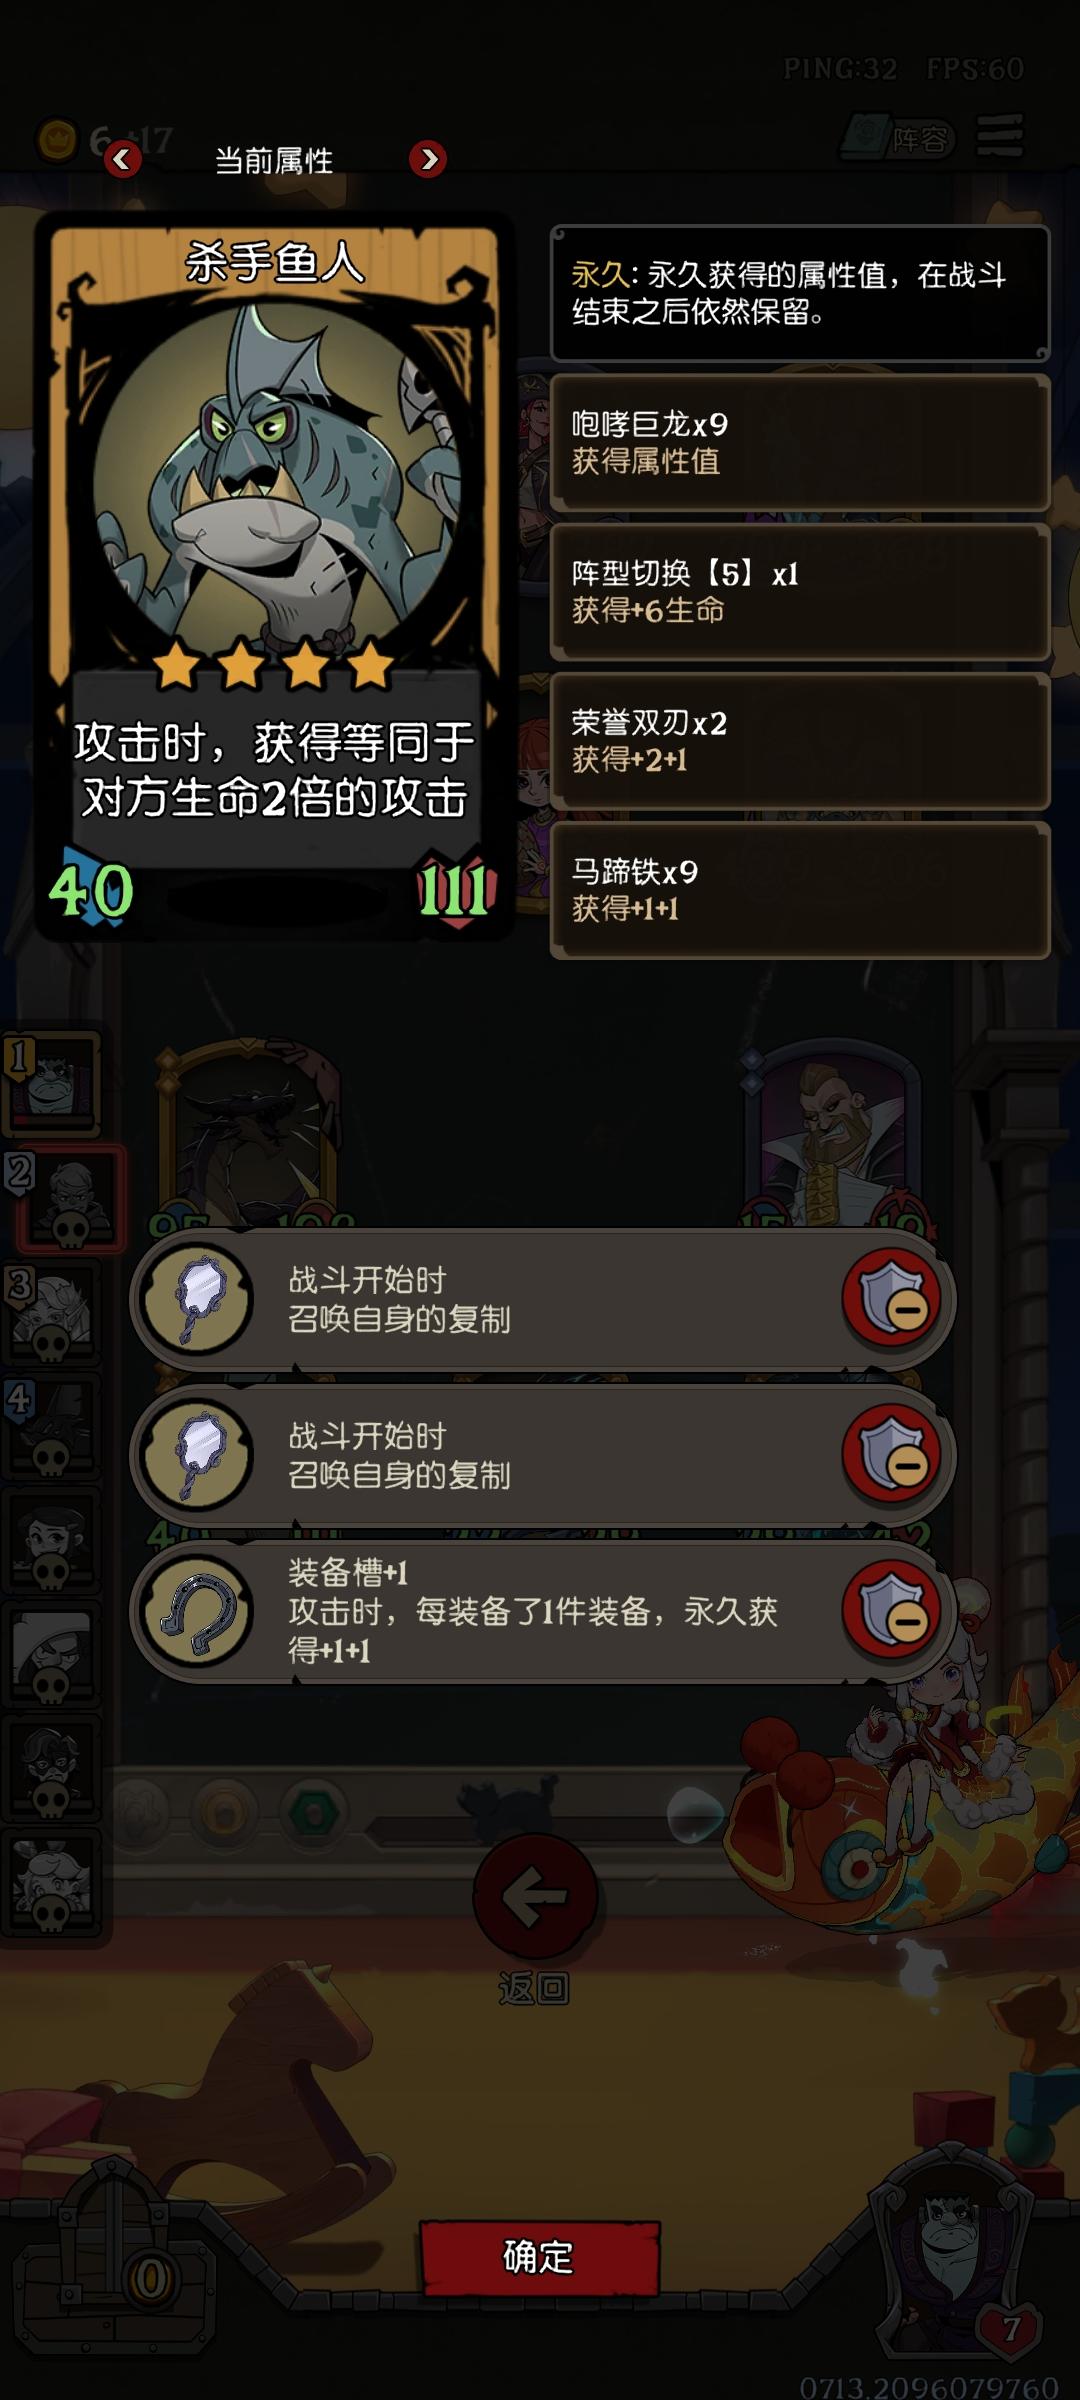Image resolution: width=1080 pixels, height=2400 pixels.
Task: Click the left arrow beside 当前属性
Action: 122,159
